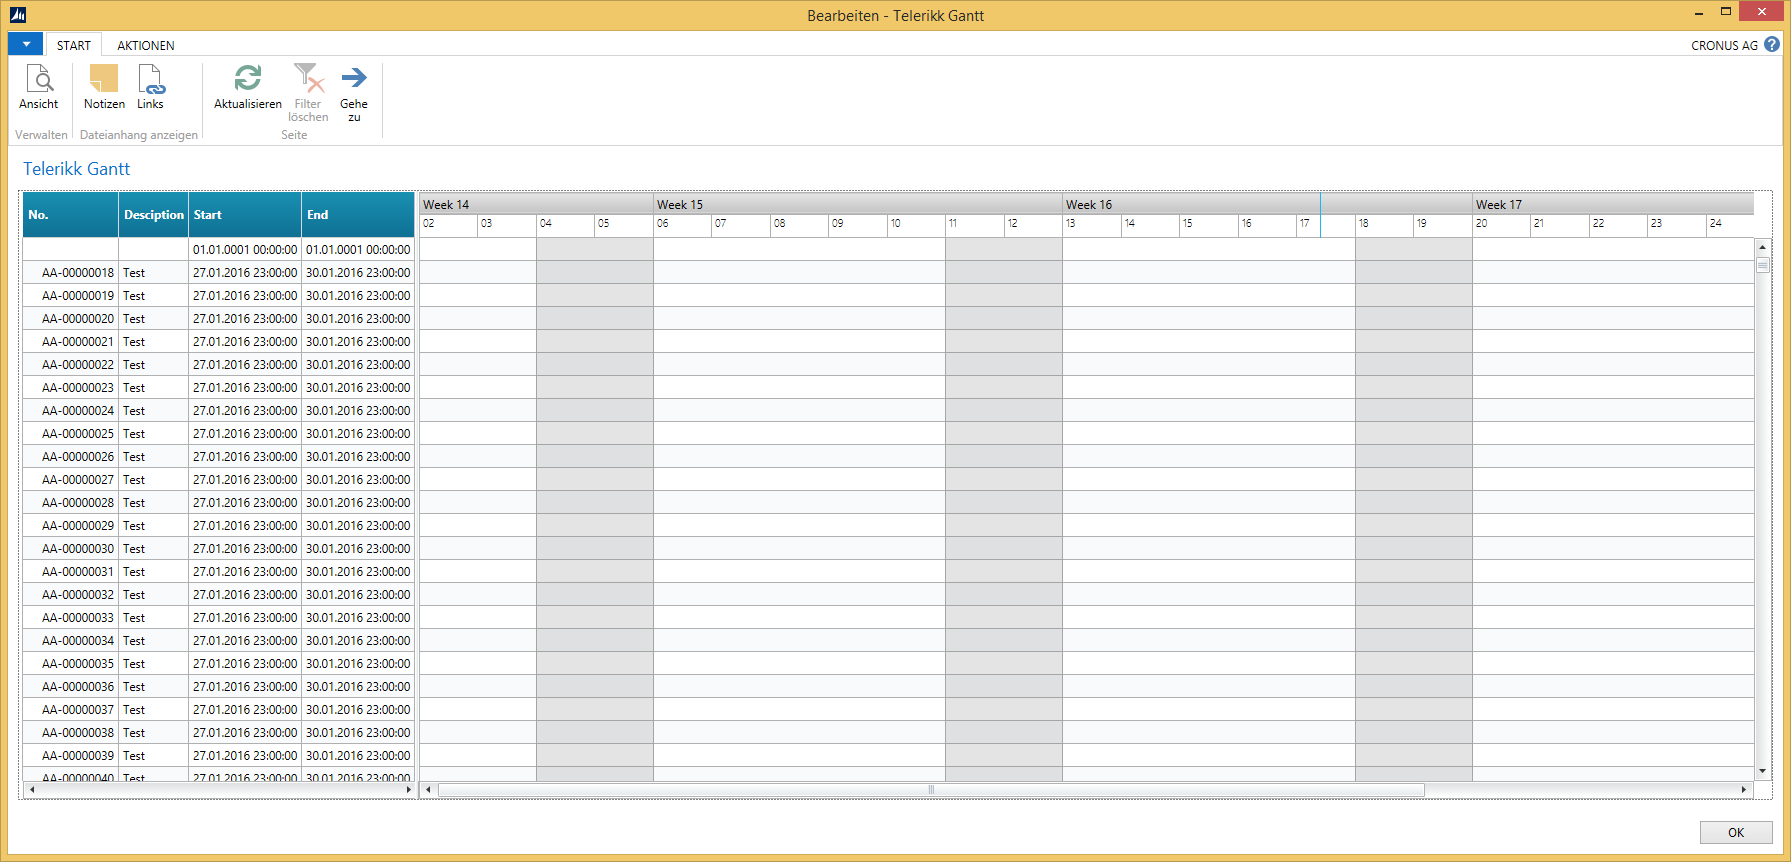Screen dimensions: 1791x862
Task: Select the Week 14 timeline header
Action: pos(536,204)
